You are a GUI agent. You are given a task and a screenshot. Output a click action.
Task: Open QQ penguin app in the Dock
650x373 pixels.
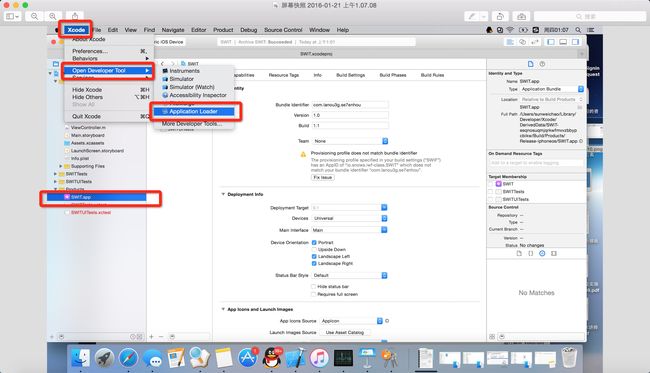point(272,357)
